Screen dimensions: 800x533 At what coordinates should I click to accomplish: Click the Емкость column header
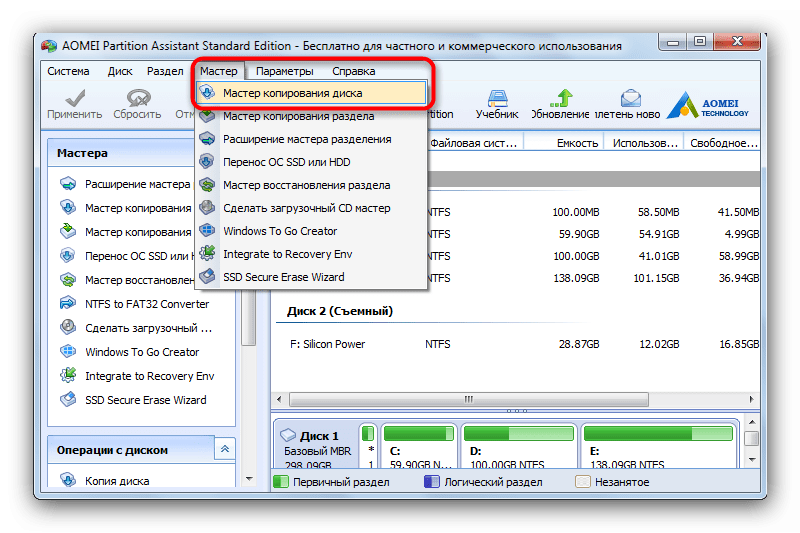click(x=564, y=143)
